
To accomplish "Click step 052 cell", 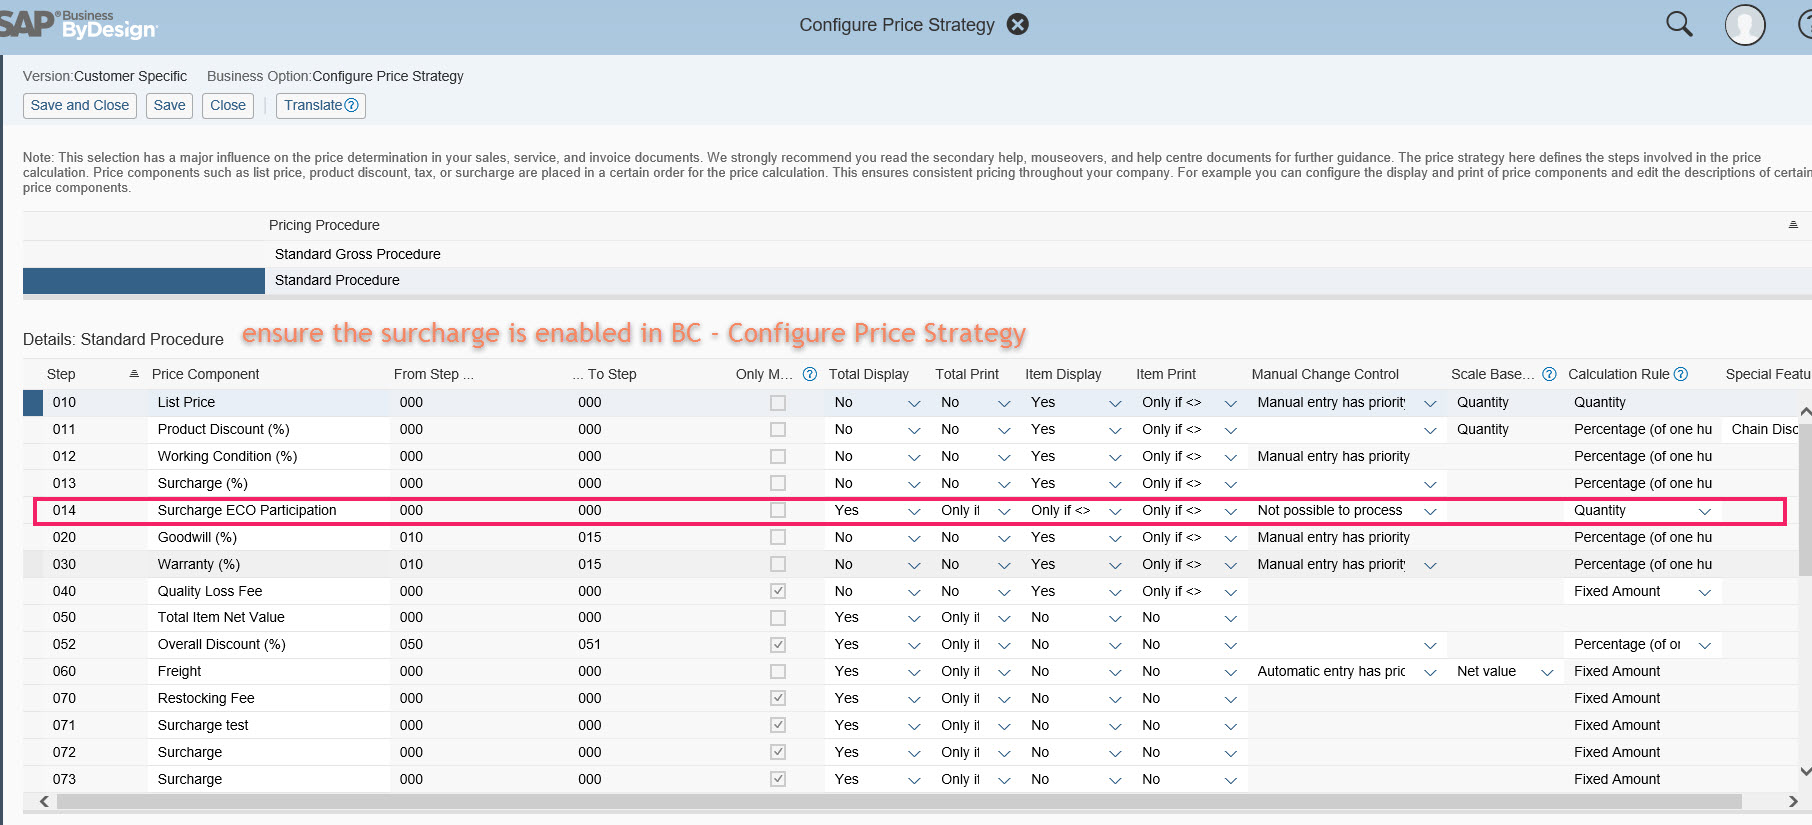I will (64, 644).
